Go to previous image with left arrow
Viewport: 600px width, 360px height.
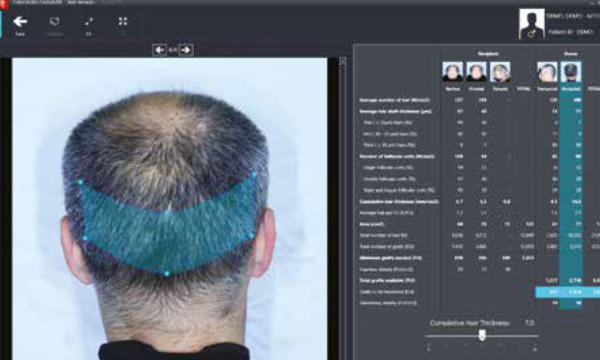(x=159, y=50)
